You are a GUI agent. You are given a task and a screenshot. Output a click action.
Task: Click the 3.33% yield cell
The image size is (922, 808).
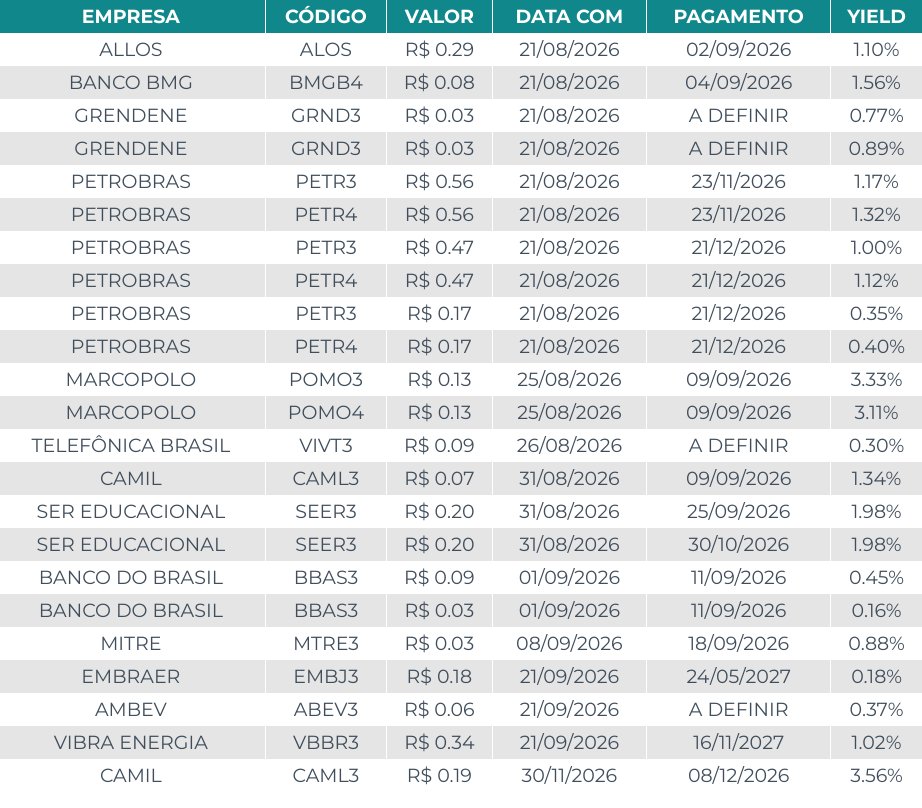click(x=876, y=379)
